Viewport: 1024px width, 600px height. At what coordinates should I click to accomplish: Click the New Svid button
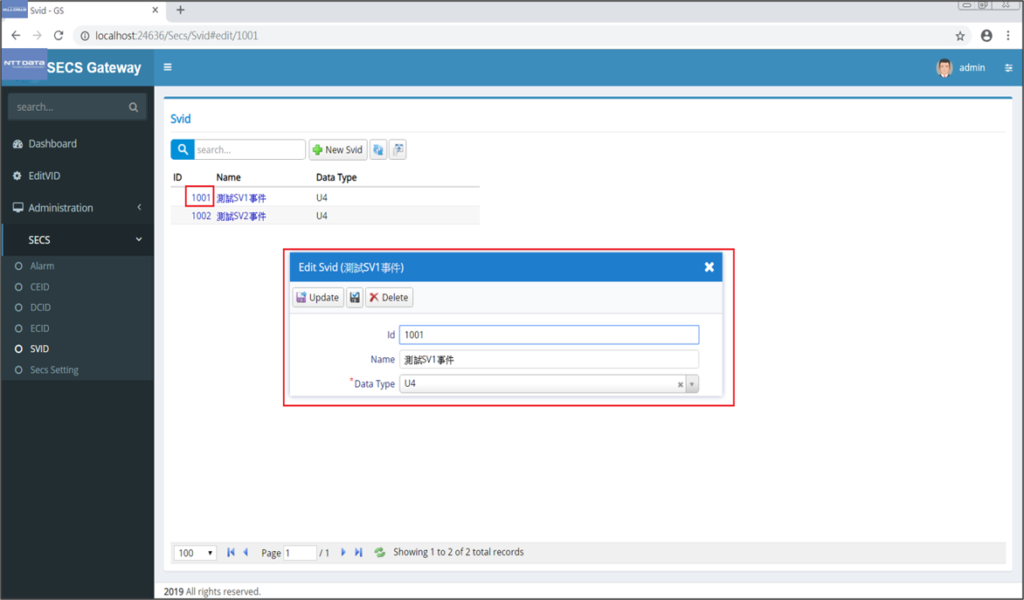pos(338,150)
